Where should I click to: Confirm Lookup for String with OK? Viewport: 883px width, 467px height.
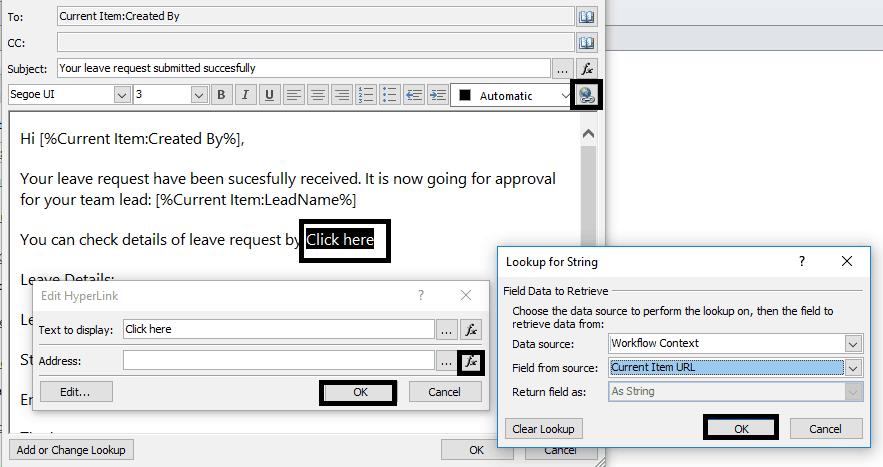[741, 429]
